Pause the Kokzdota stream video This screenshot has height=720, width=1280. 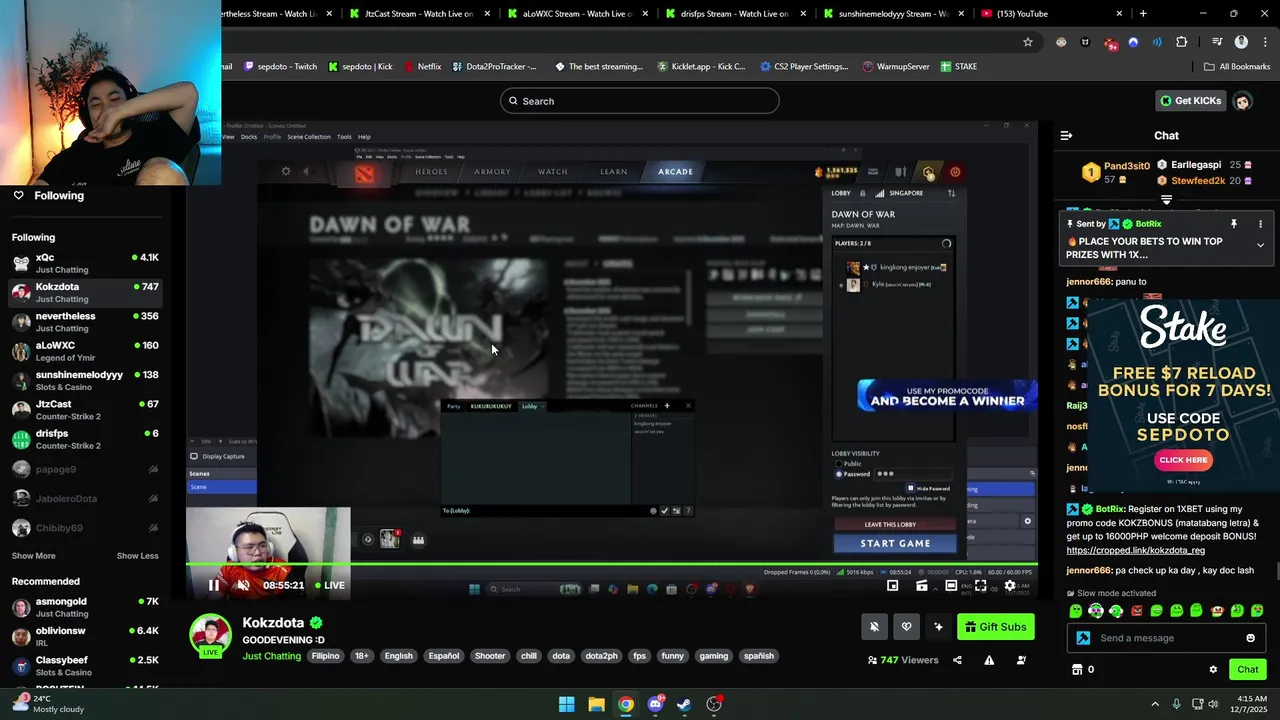213,586
